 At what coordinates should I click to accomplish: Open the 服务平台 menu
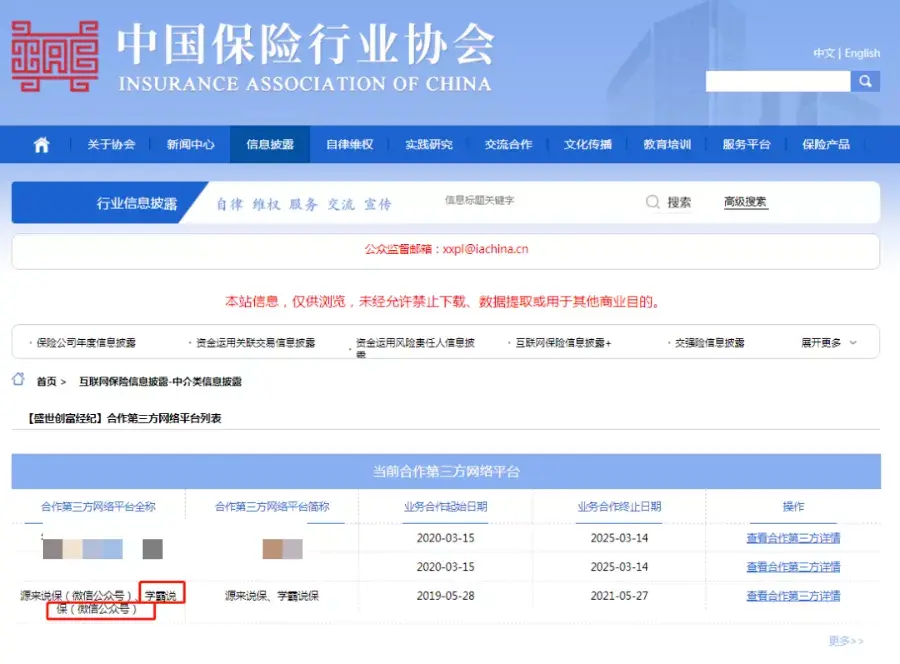click(x=746, y=145)
